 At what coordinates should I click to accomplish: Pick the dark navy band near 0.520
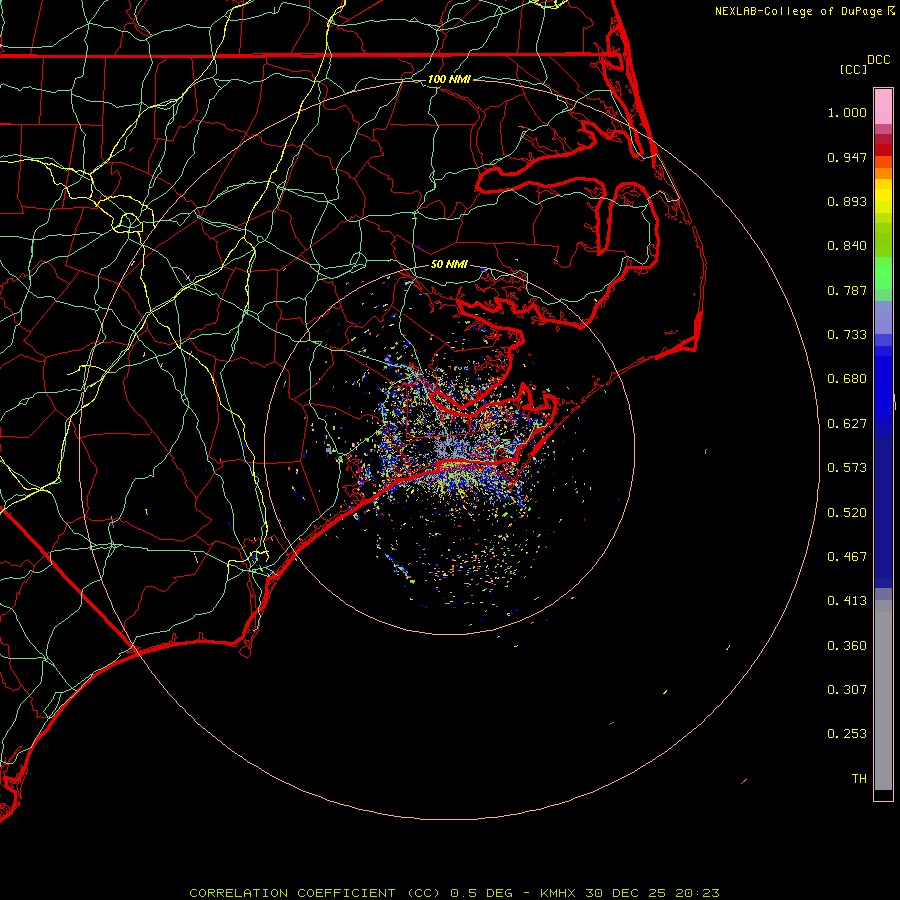[883, 506]
